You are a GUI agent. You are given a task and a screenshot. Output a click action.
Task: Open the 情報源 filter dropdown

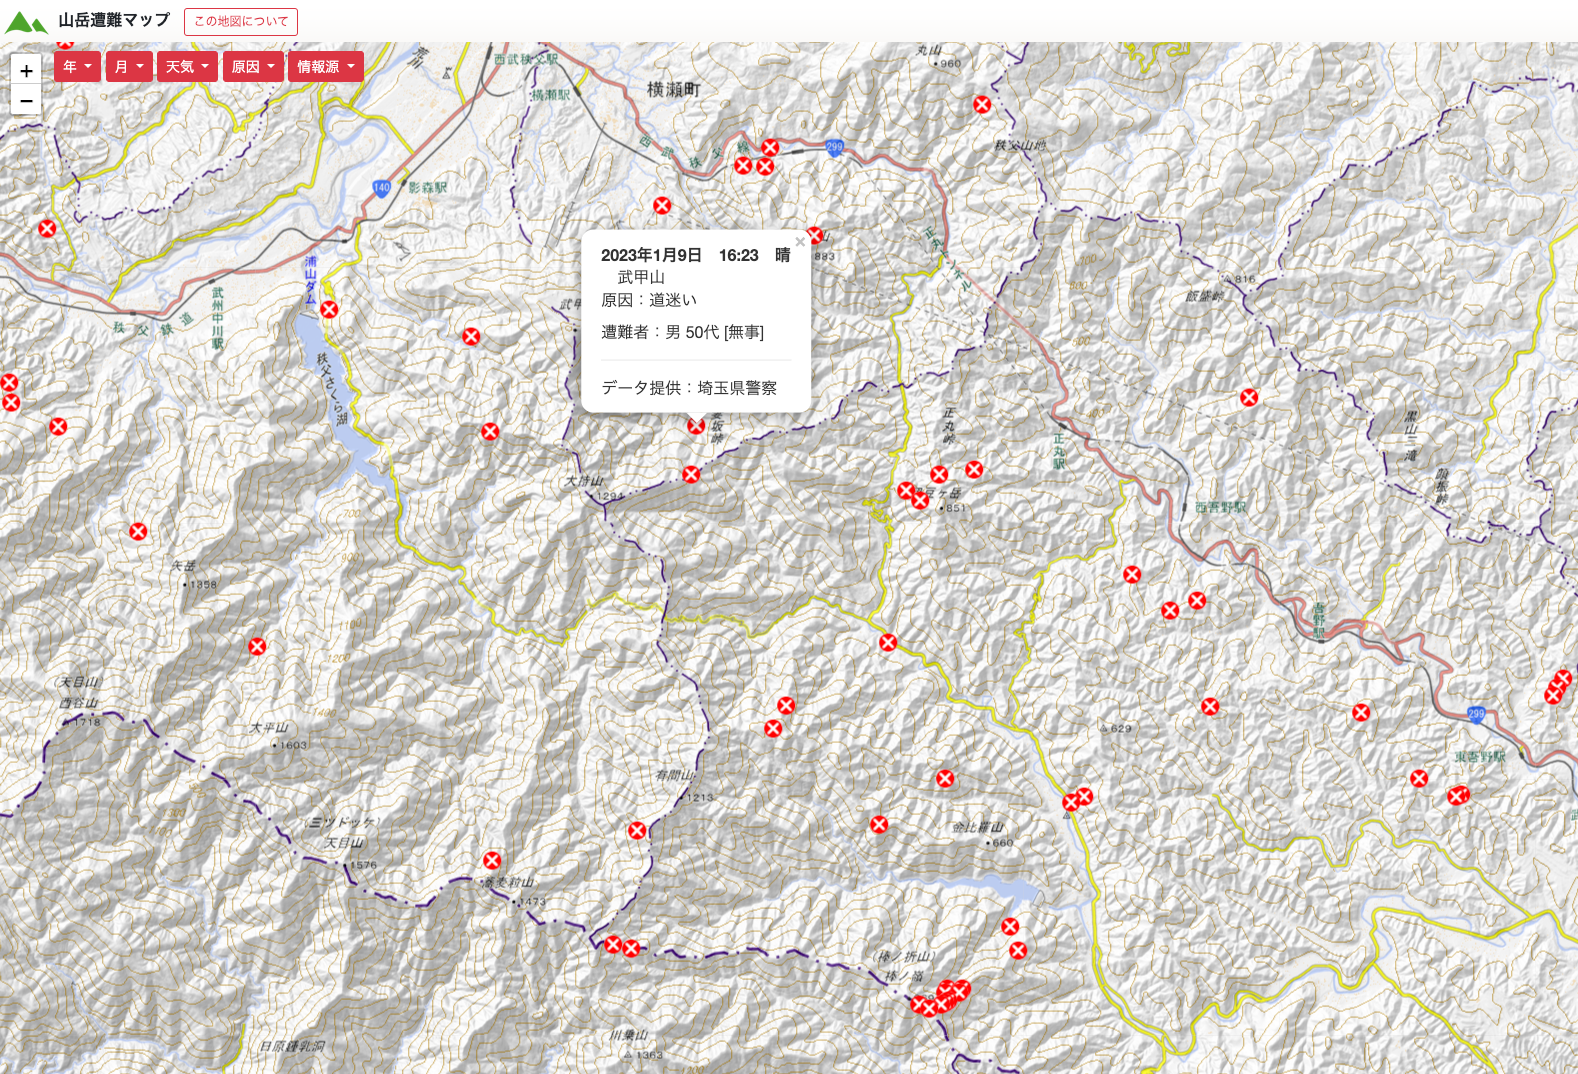pos(326,67)
